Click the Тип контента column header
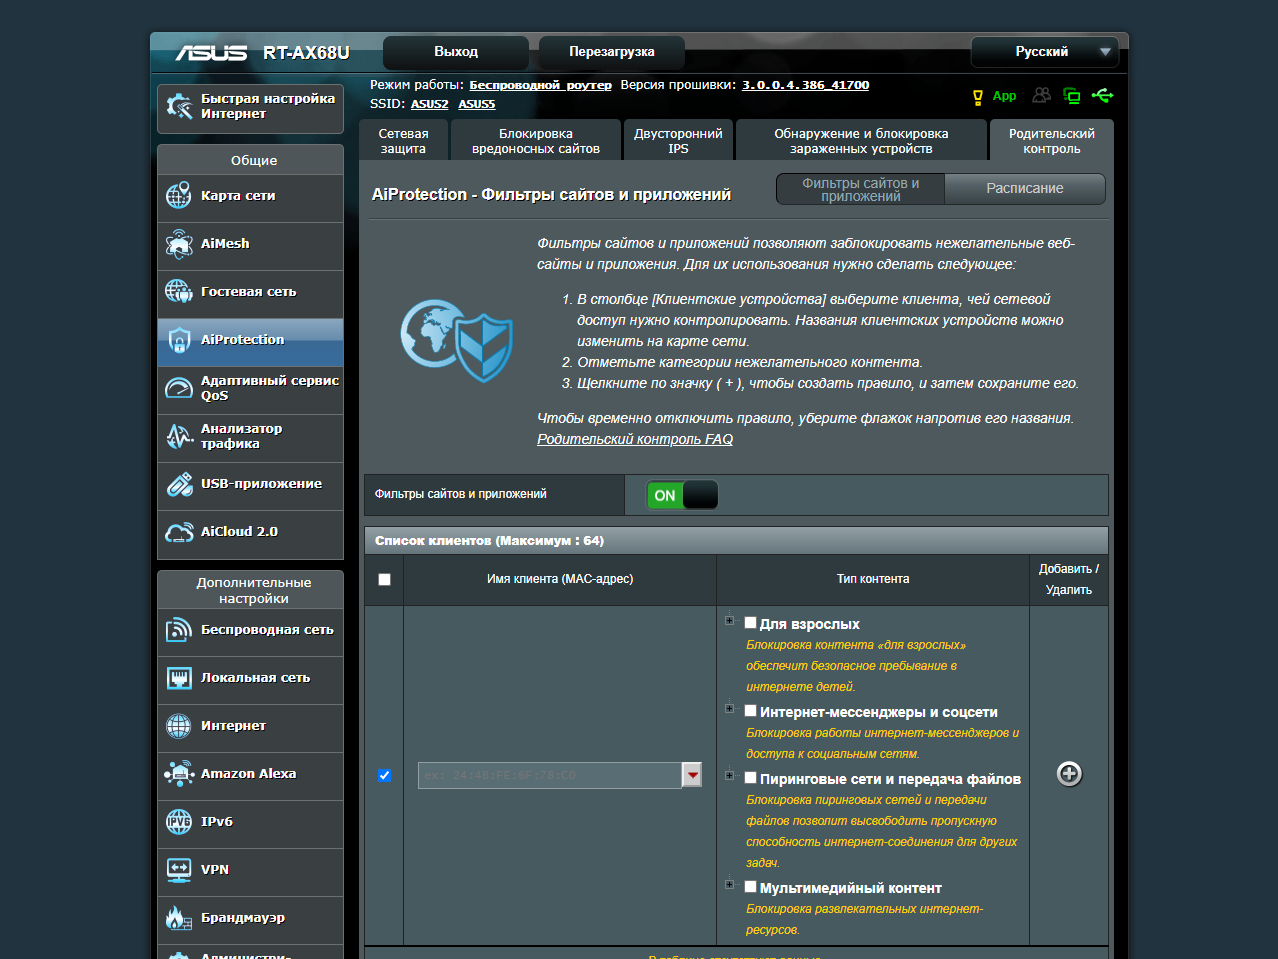The height and width of the screenshot is (959, 1278). pos(873,579)
